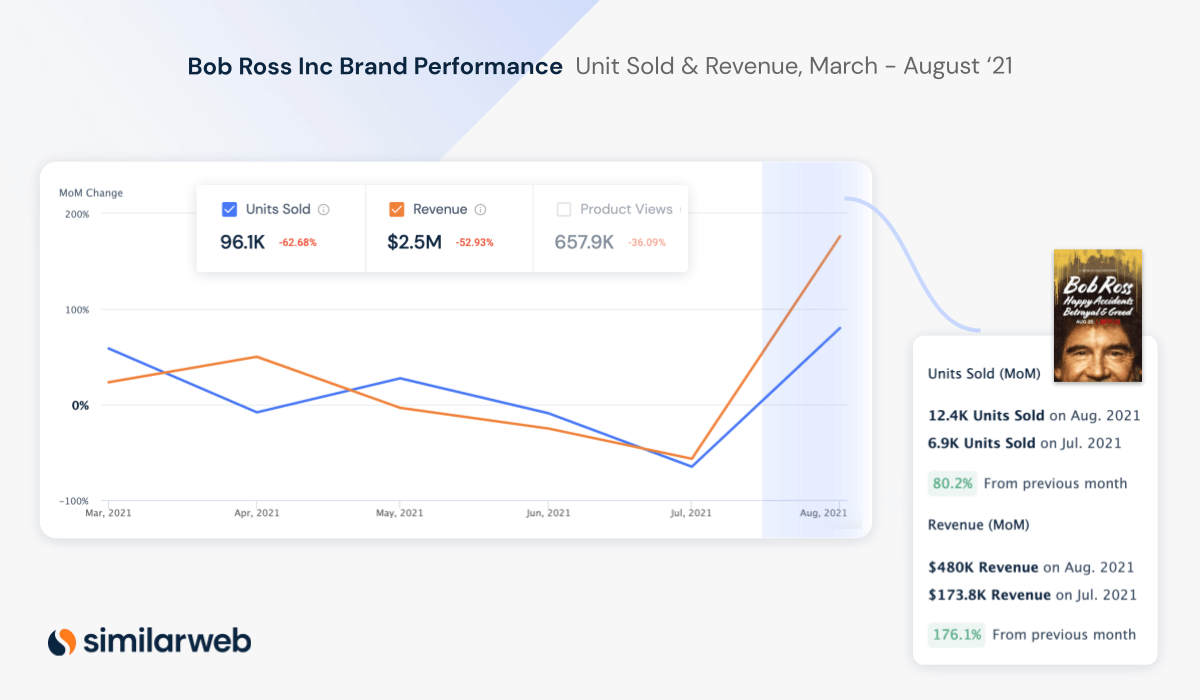Click the Similarweb wordmark text
This screenshot has height=700, width=1200.
(167, 641)
